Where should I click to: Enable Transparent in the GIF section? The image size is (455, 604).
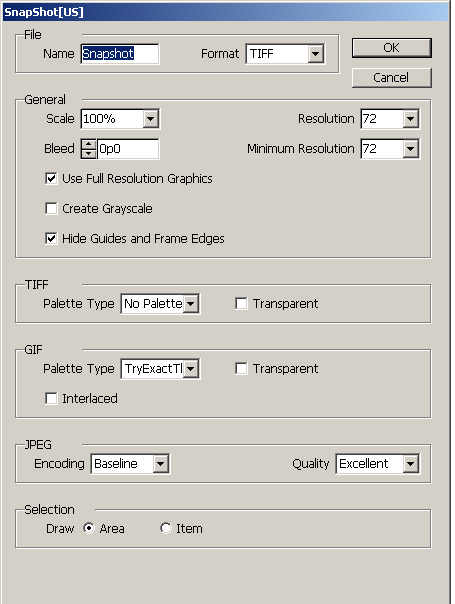241,369
